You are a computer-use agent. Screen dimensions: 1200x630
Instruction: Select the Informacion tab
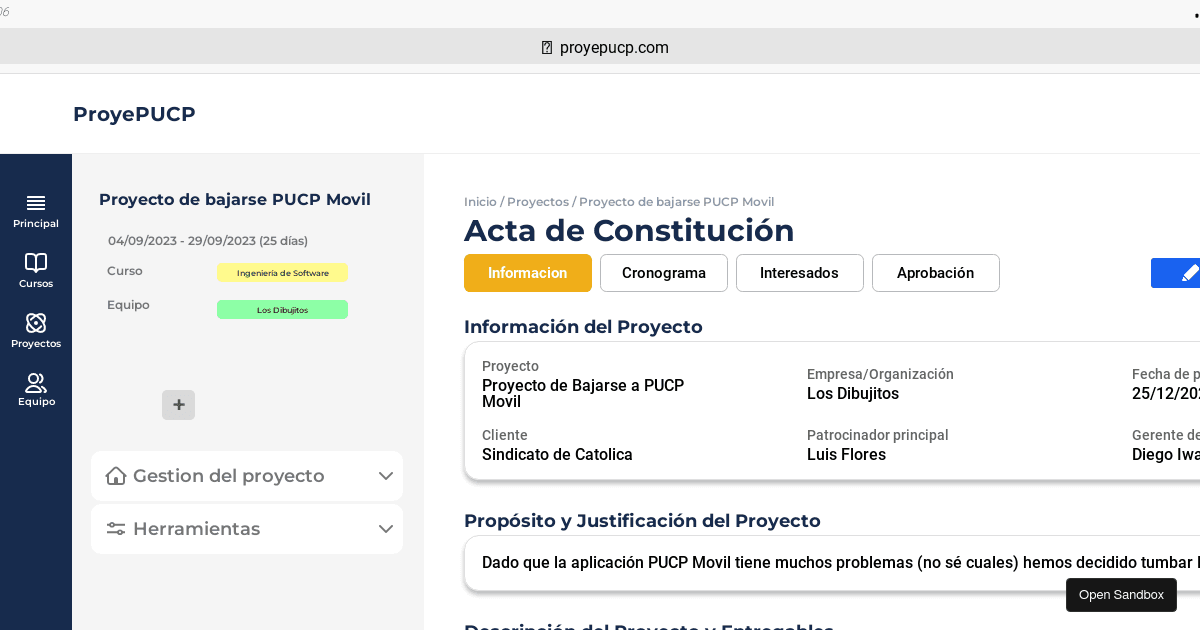pos(528,273)
